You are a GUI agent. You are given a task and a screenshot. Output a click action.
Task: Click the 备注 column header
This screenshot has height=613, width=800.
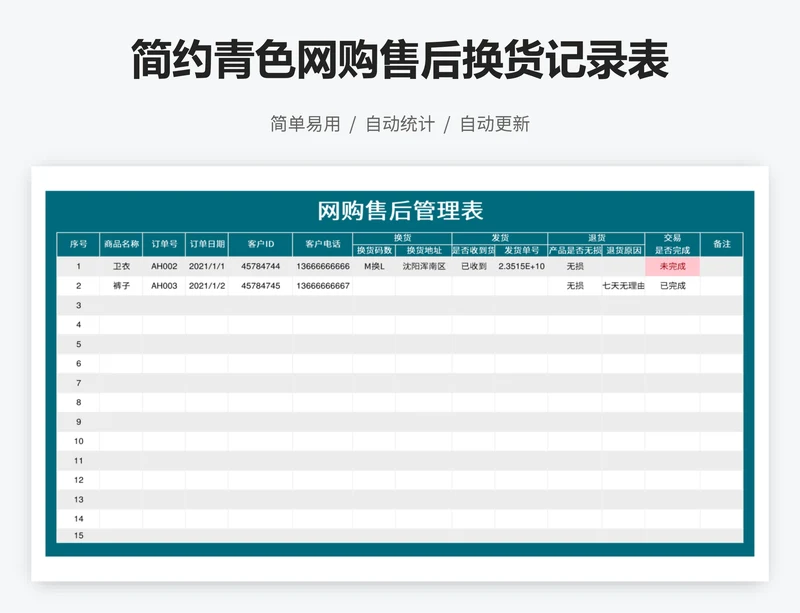coord(721,244)
